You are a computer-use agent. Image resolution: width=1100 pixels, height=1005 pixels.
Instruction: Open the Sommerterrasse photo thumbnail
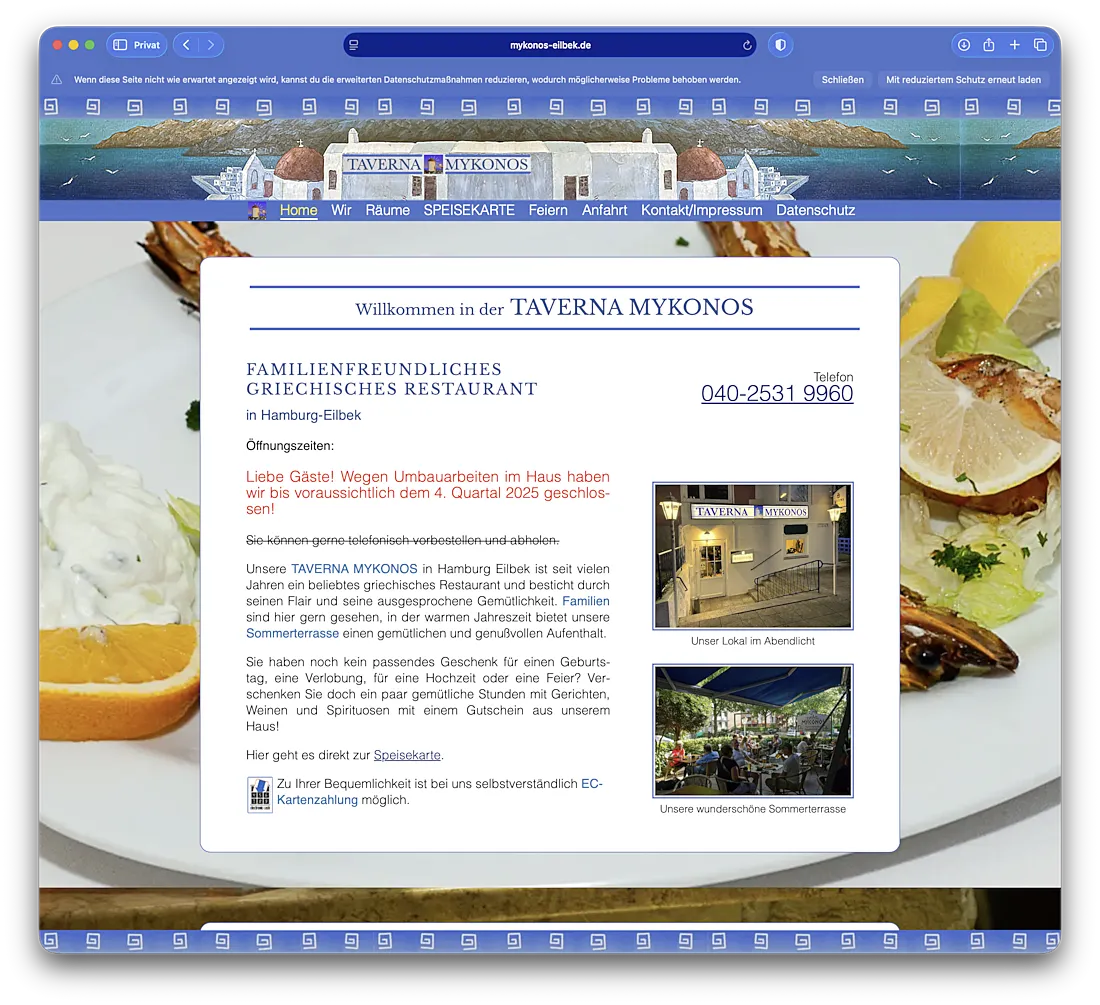752,731
